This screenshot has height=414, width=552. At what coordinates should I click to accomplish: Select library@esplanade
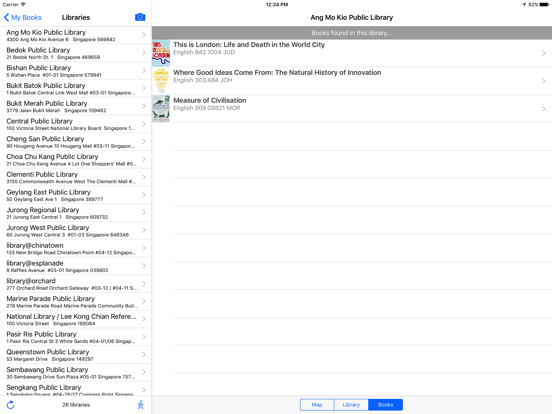tap(76, 266)
